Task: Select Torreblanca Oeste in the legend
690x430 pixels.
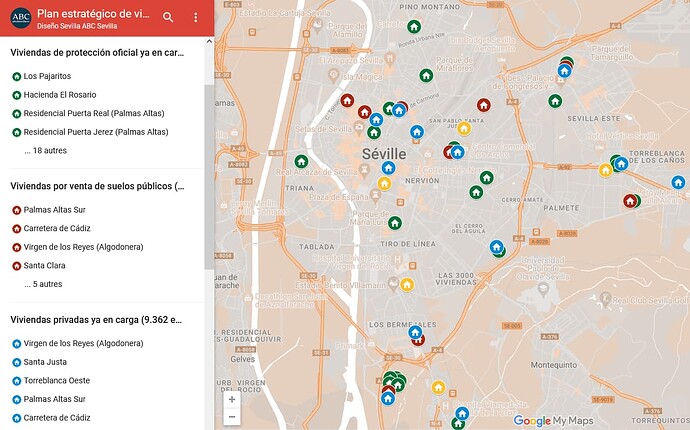Action: [x=57, y=380]
